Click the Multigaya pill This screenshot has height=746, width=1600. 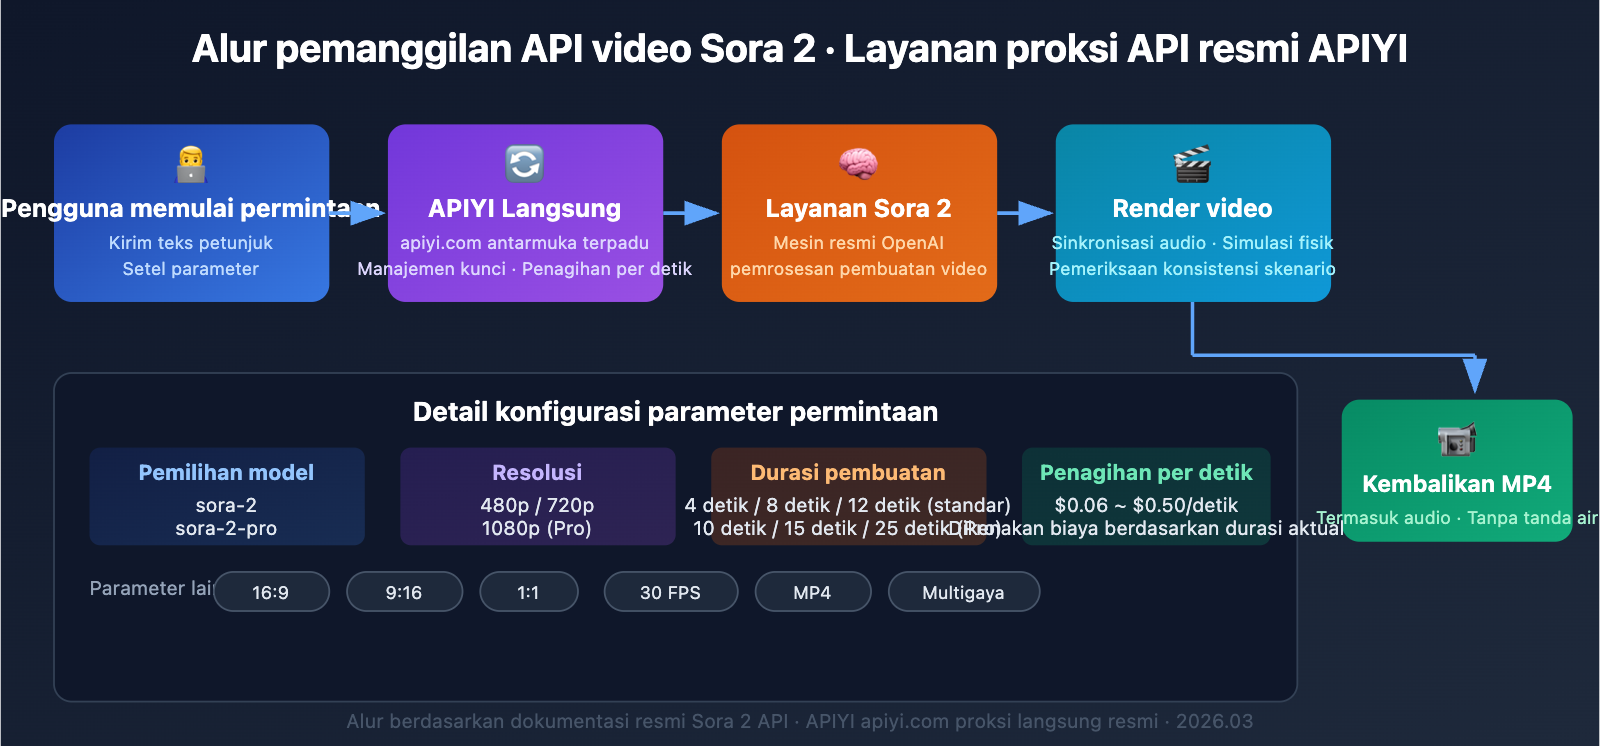[x=963, y=592]
